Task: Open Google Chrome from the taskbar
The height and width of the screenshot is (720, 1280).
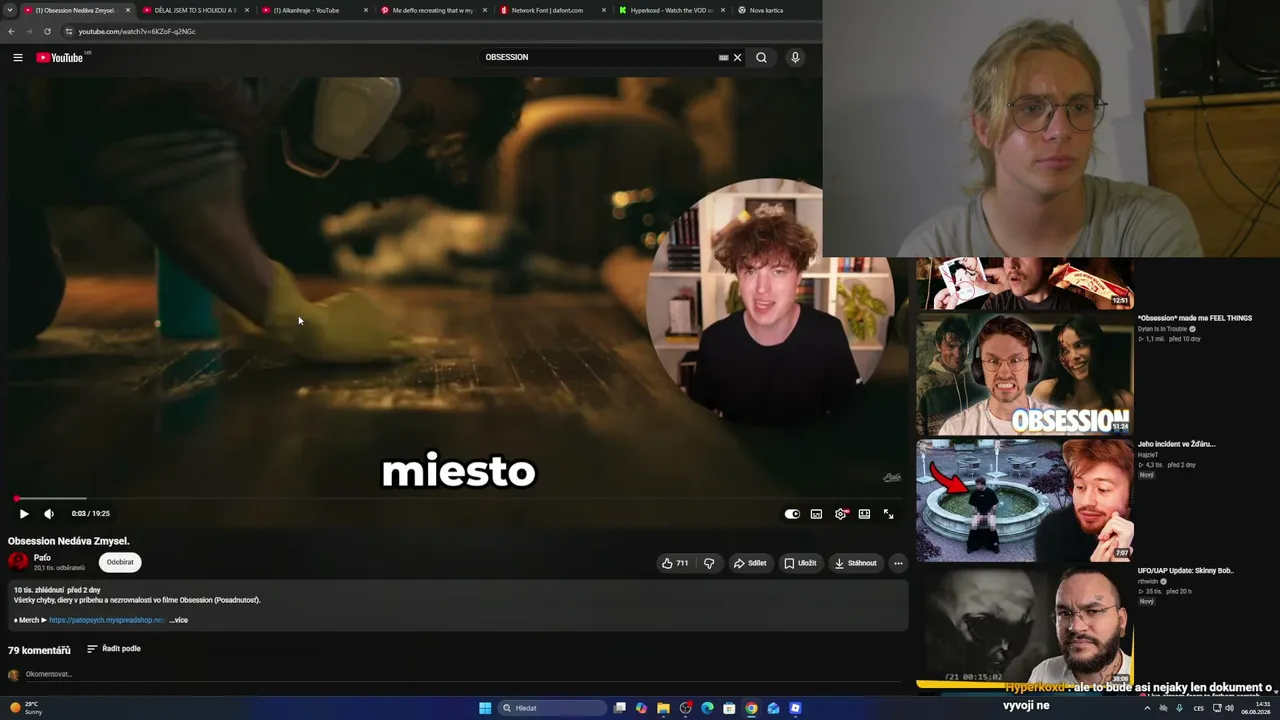Action: (751, 708)
